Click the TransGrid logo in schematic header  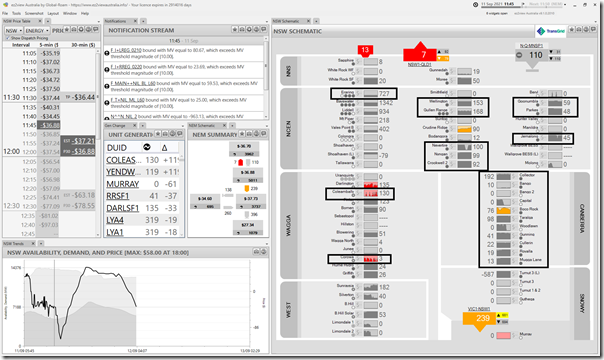click(x=551, y=31)
